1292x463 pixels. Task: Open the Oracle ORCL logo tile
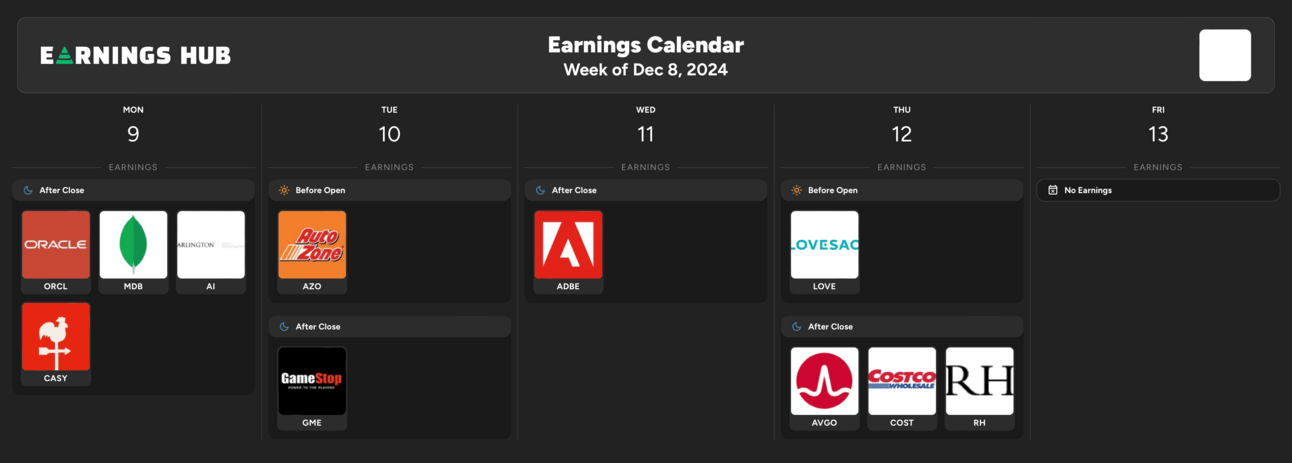(56, 244)
